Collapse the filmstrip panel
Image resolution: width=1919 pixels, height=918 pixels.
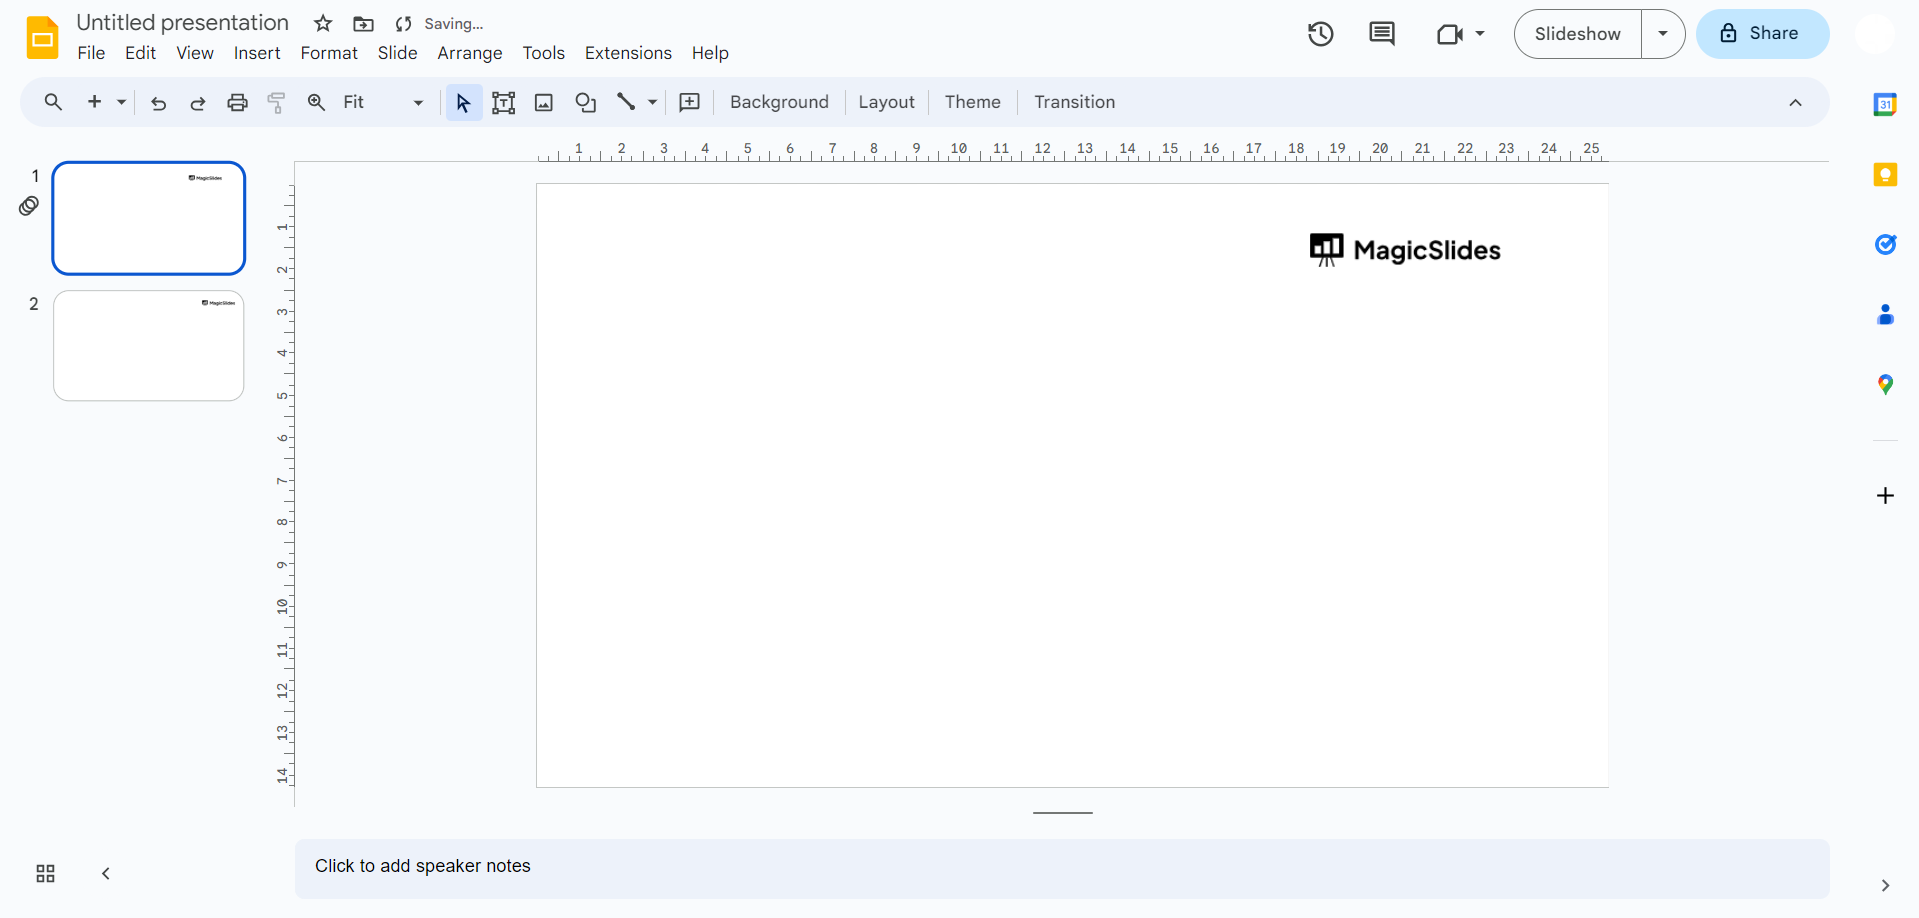coord(106,874)
